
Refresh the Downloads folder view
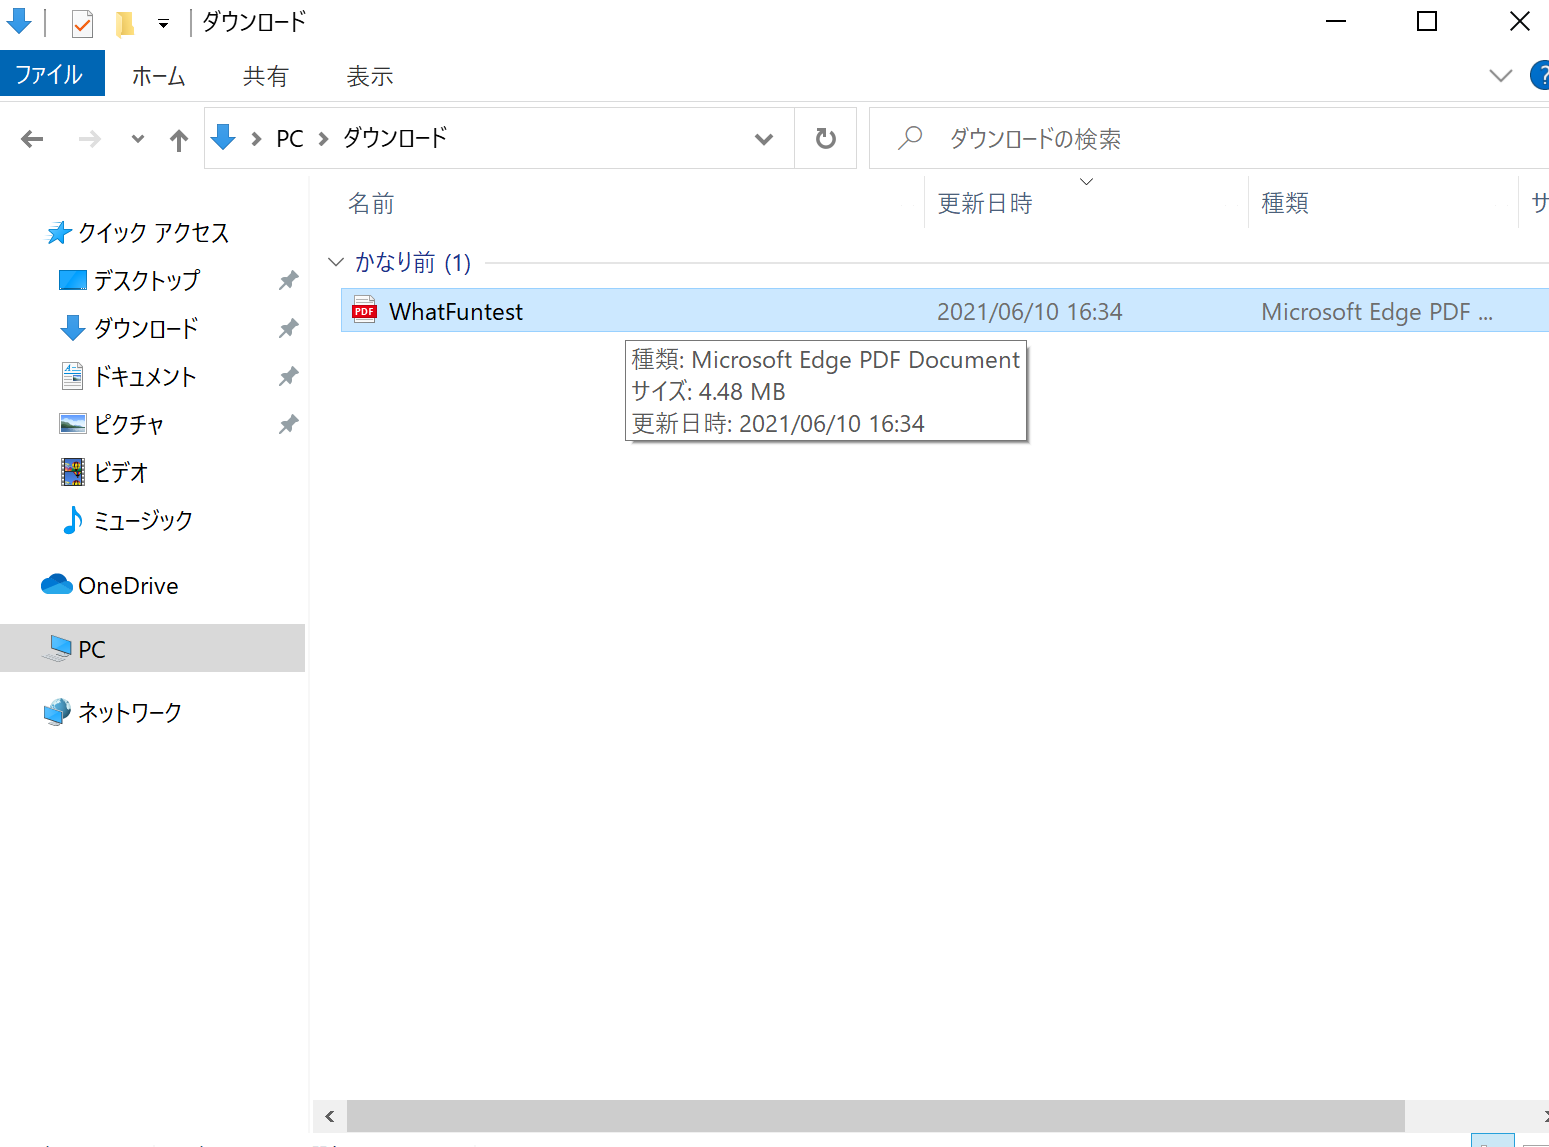[x=825, y=138]
